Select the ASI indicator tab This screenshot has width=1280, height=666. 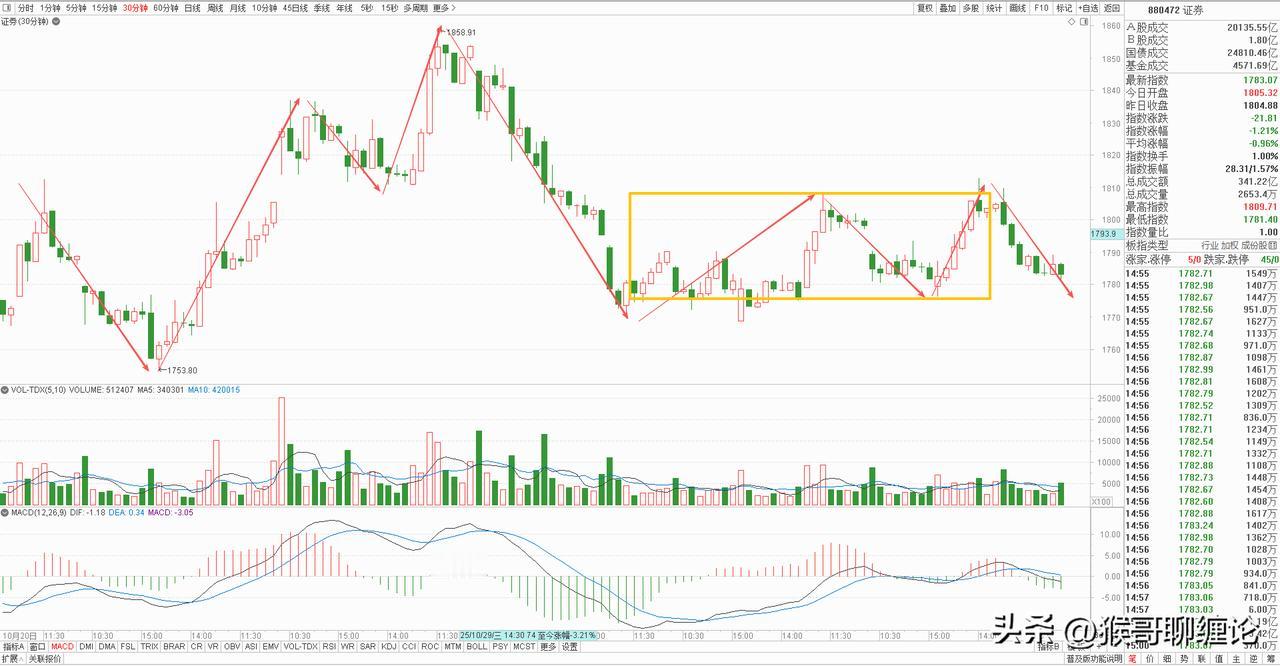click(x=252, y=647)
